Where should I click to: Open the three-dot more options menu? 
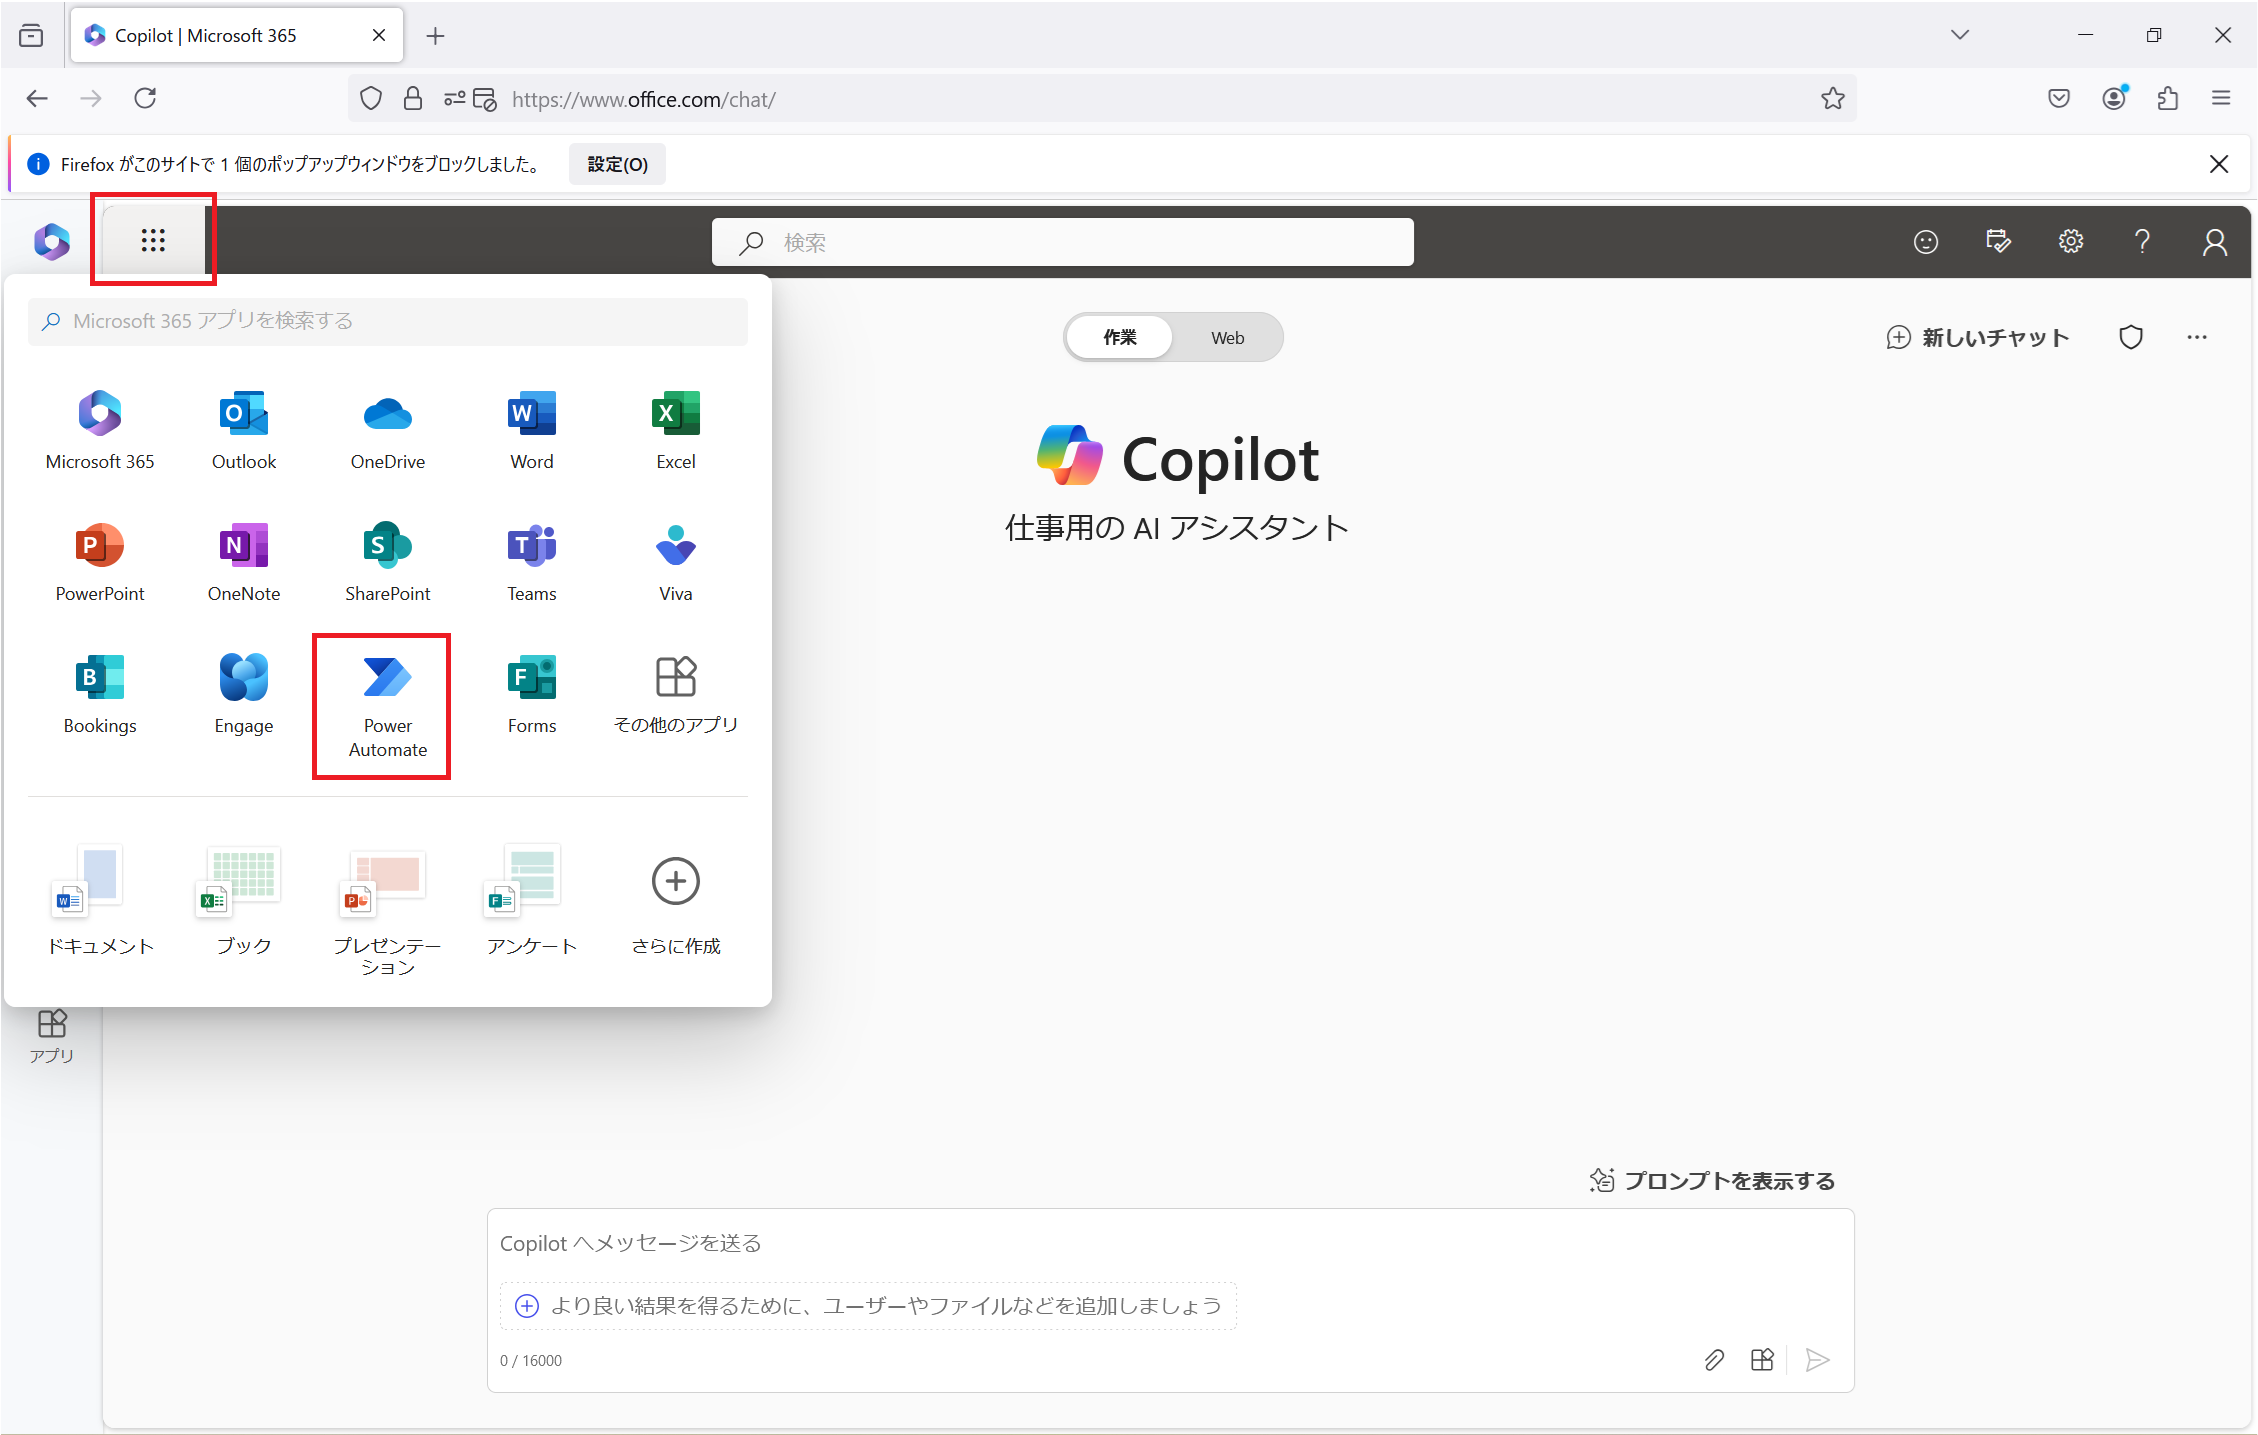[x=2196, y=338]
